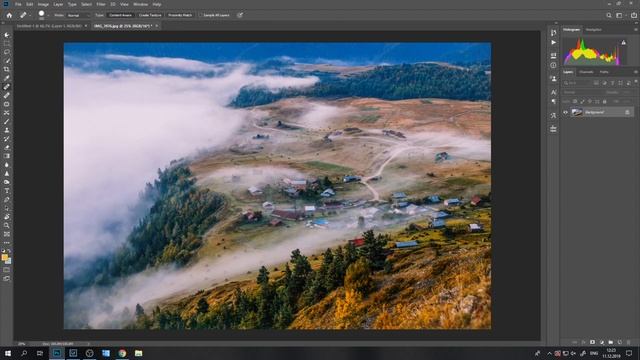Viewport: 640px width, 360px height.
Task: Choose the Content-Aware type button
Action: tap(120, 15)
